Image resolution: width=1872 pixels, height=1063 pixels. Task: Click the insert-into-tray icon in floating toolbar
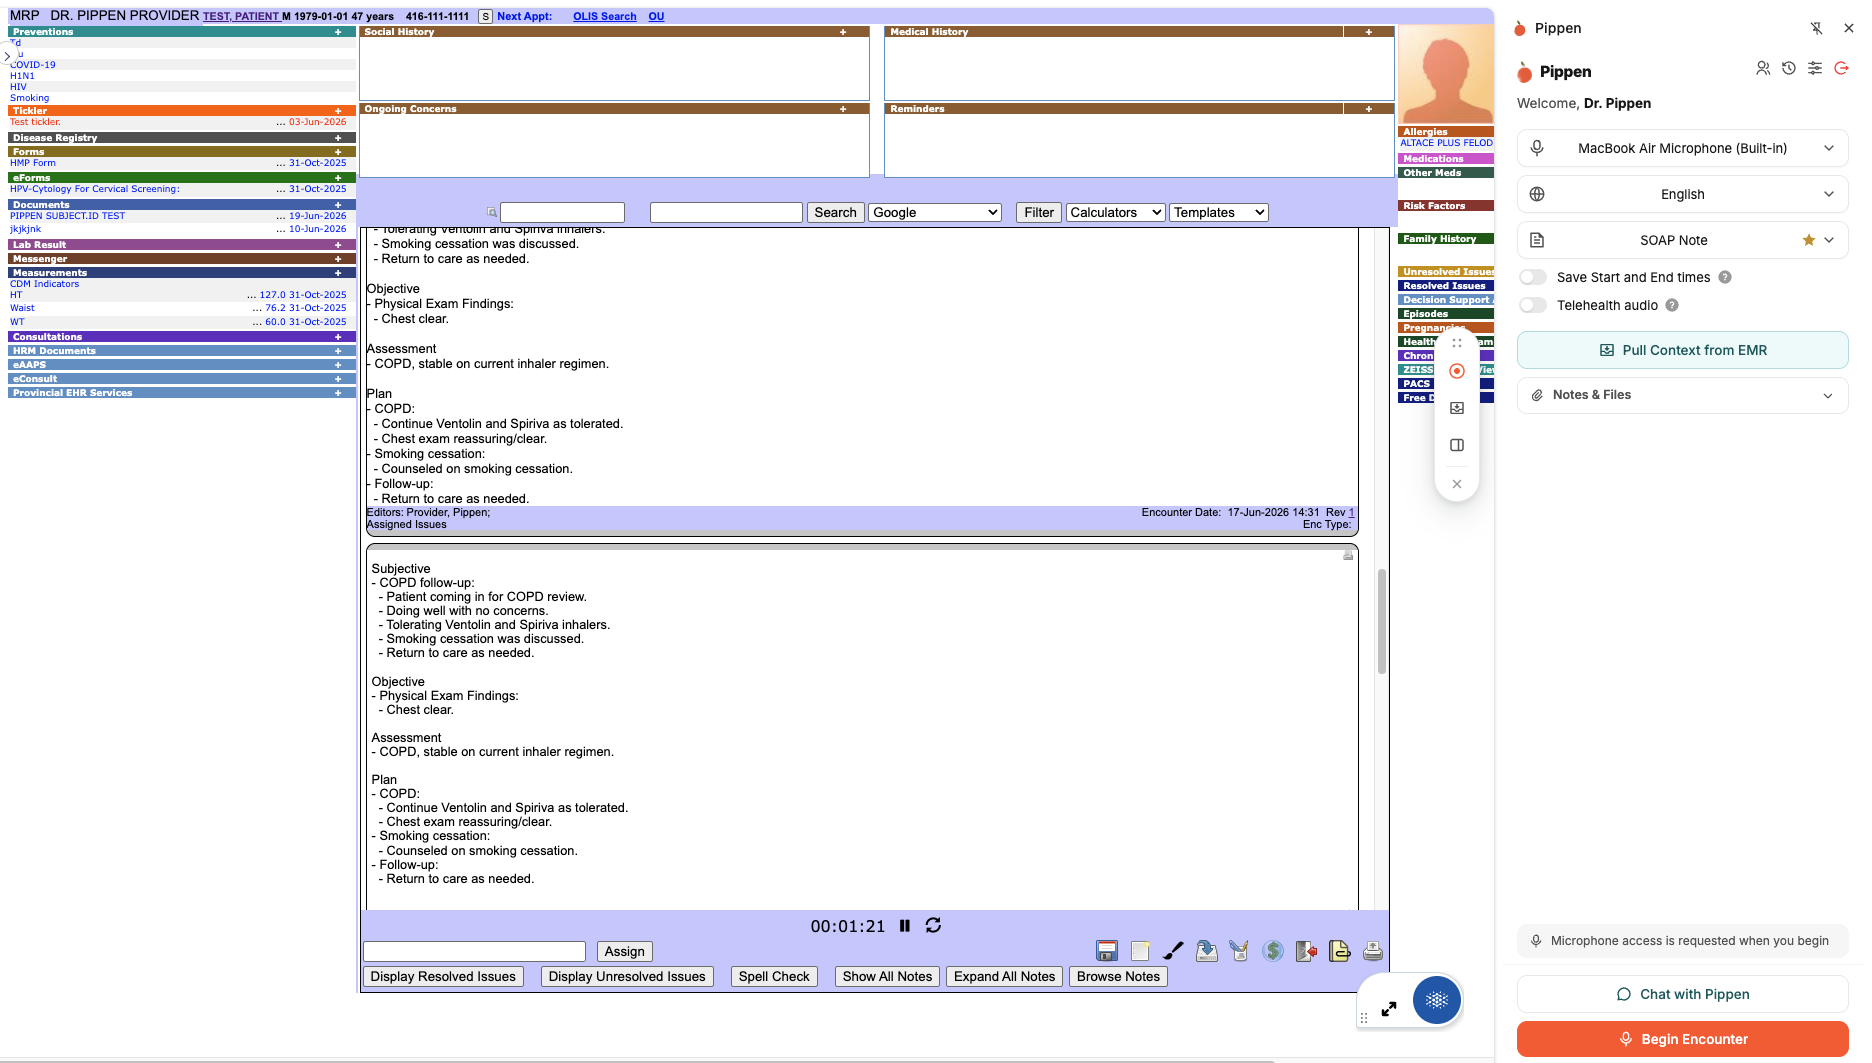point(1457,408)
